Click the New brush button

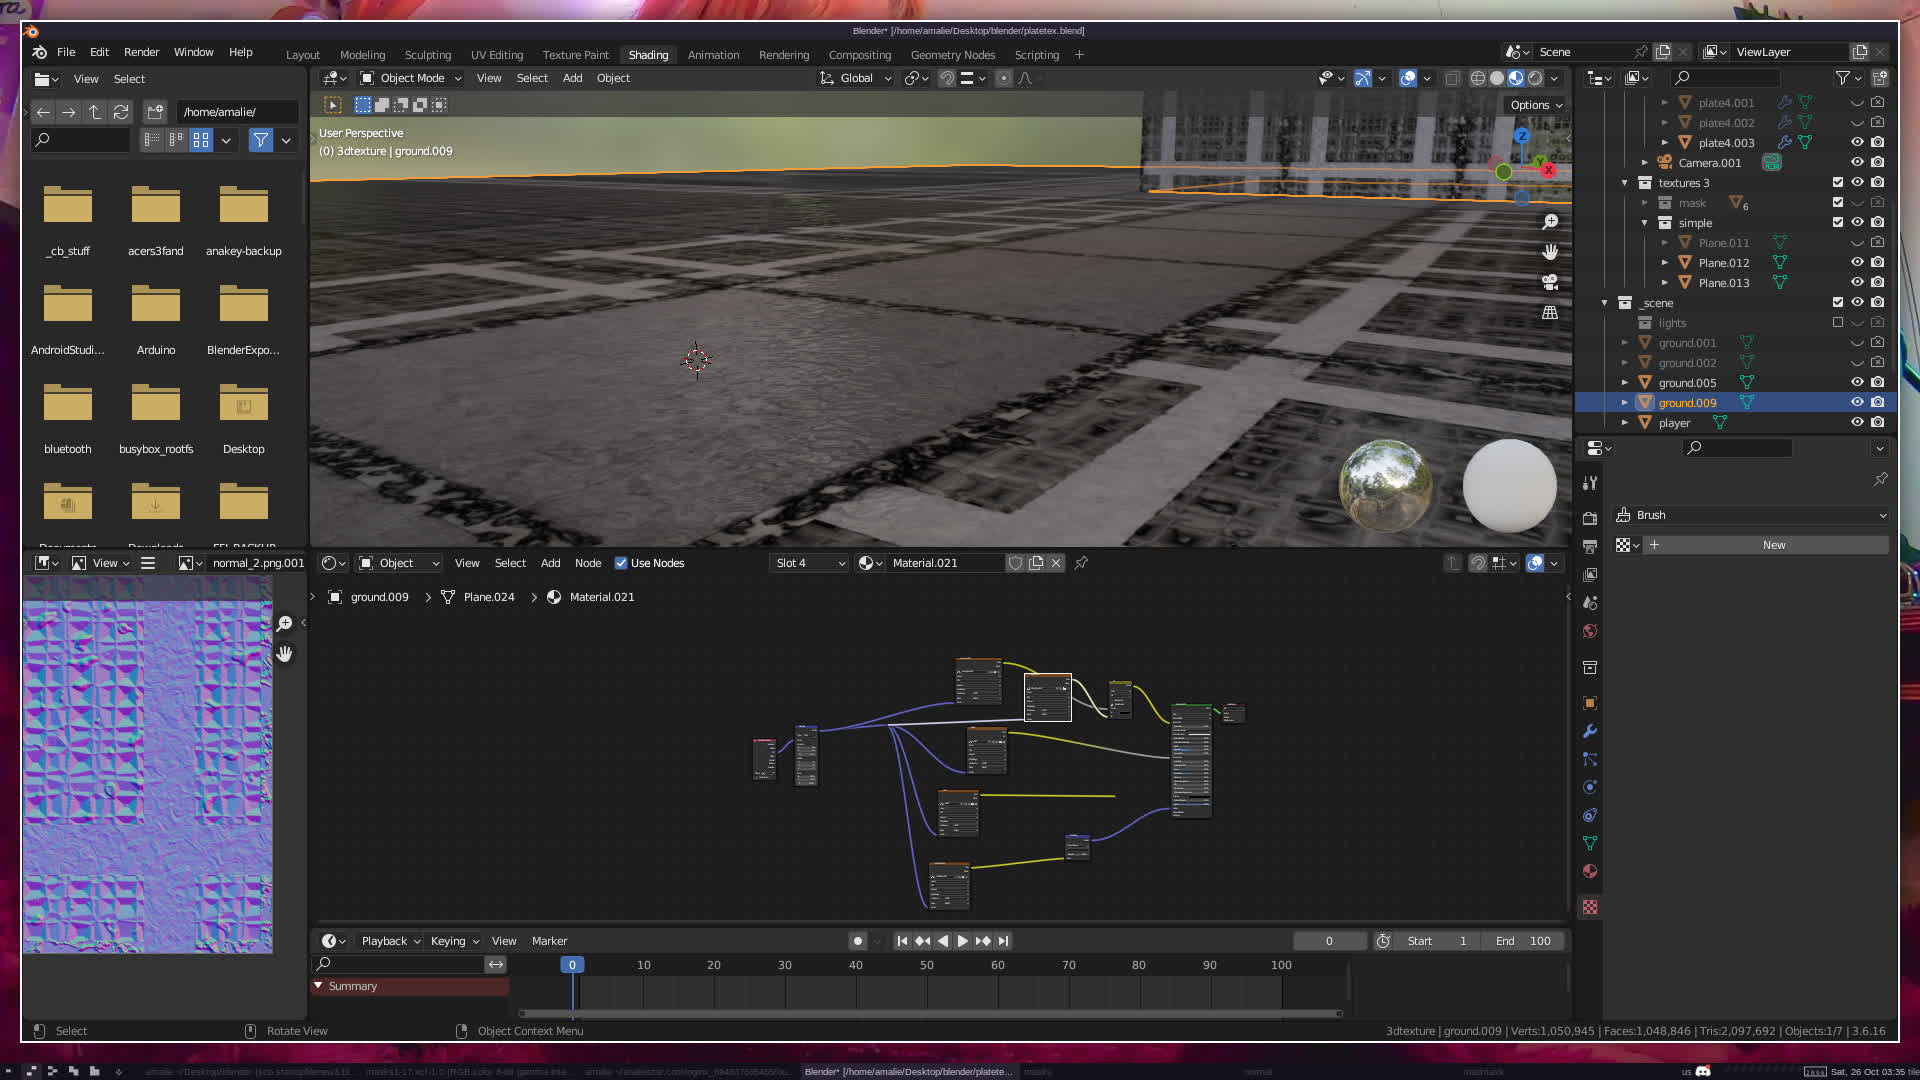pyautogui.click(x=1773, y=545)
